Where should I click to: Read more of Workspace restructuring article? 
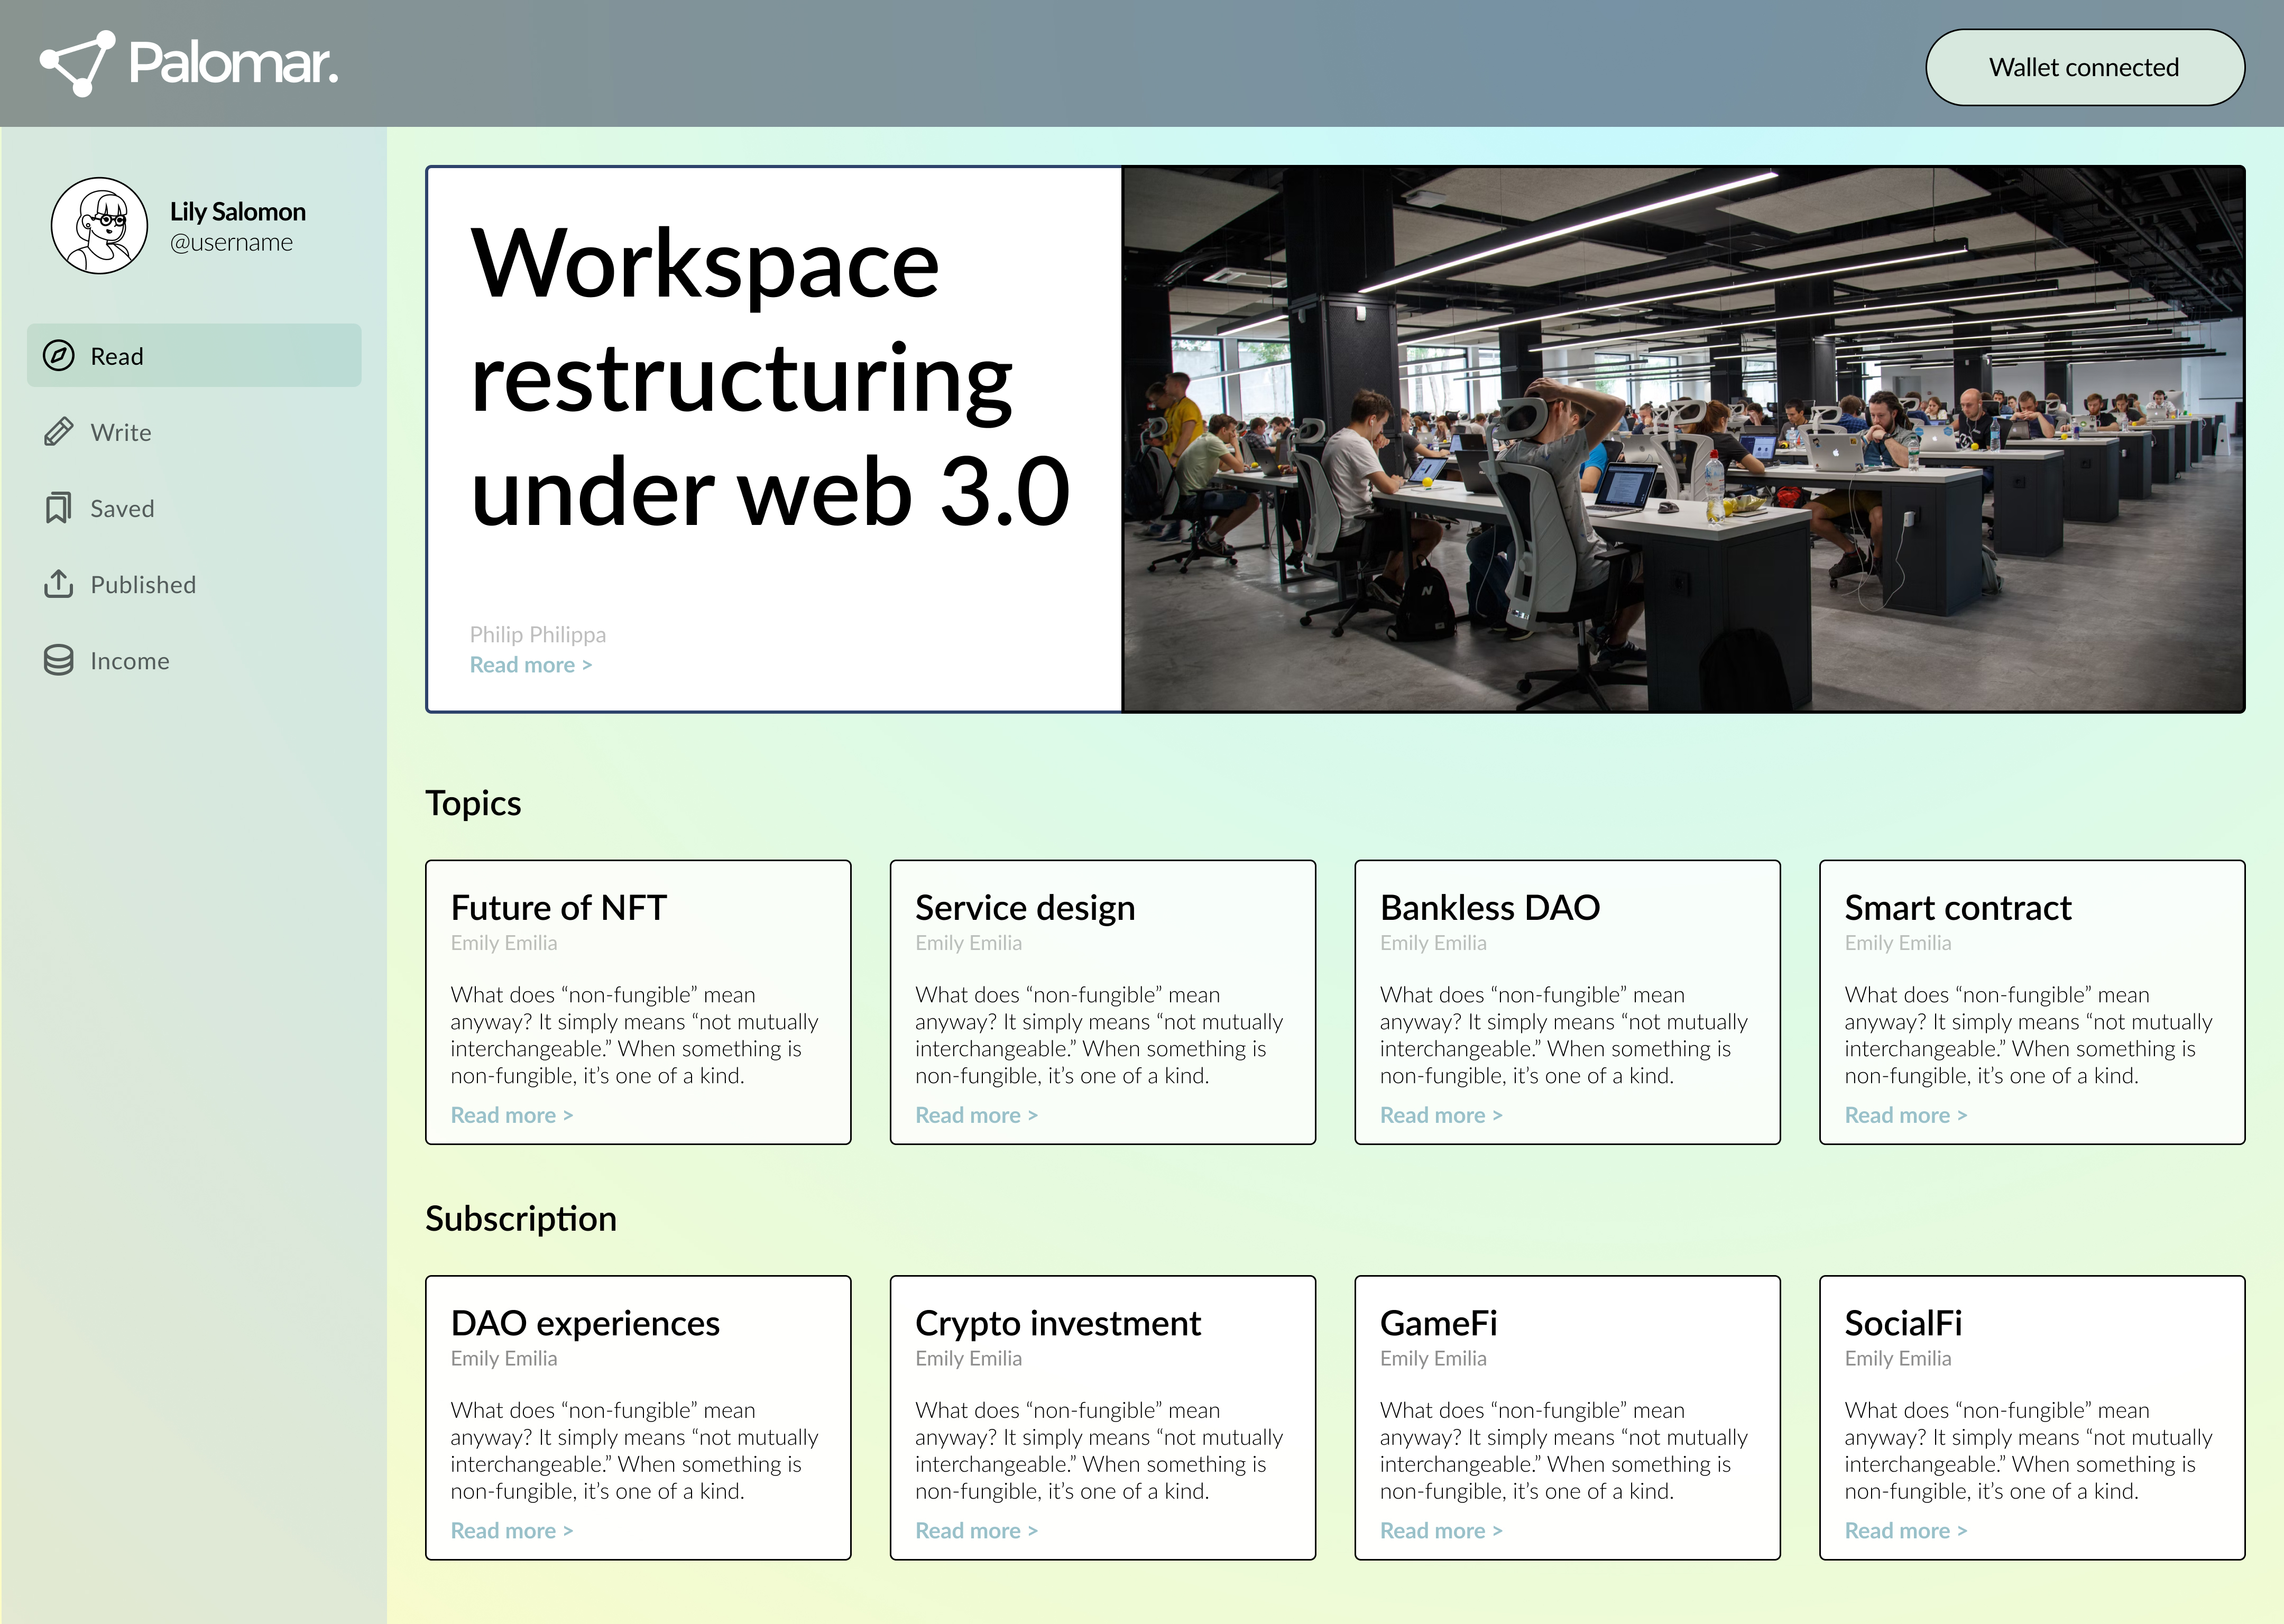coord(531,665)
